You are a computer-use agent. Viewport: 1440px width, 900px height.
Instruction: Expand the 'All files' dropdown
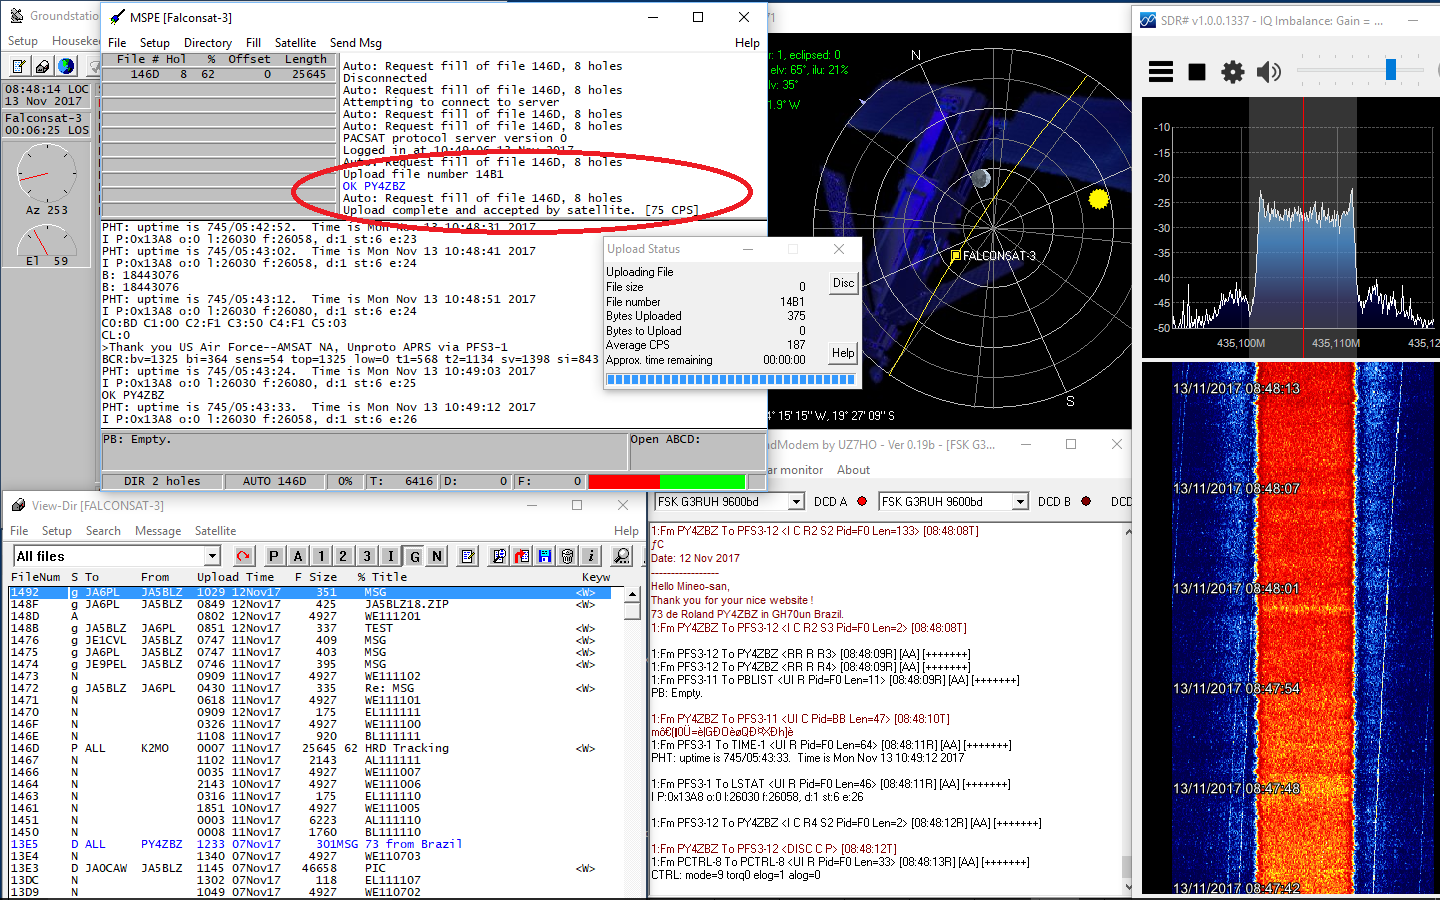click(212, 556)
